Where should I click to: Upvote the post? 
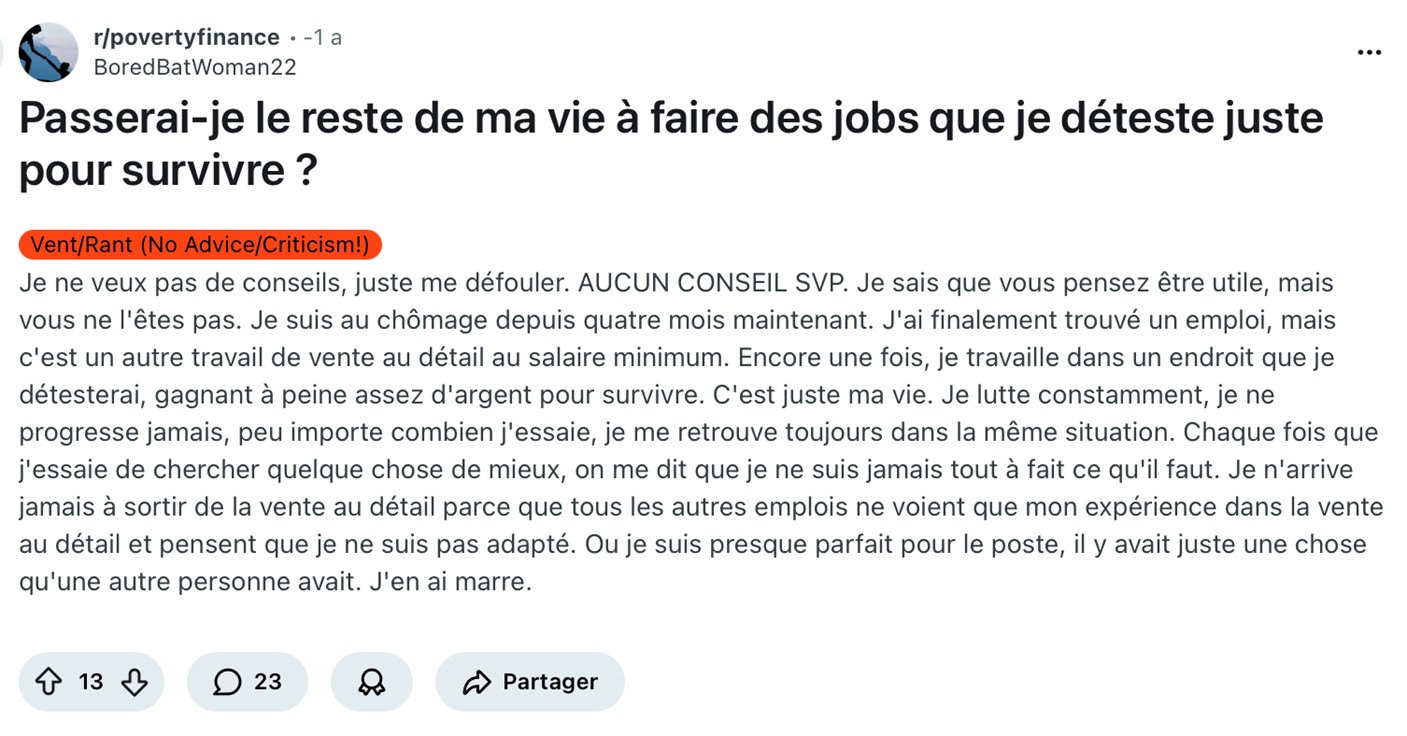[48, 682]
